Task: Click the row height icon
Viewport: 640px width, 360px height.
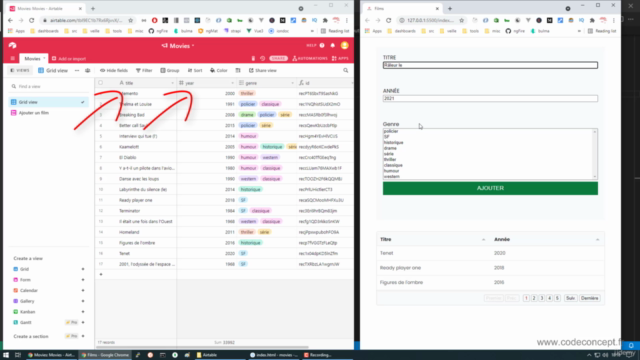Action: click(238, 70)
